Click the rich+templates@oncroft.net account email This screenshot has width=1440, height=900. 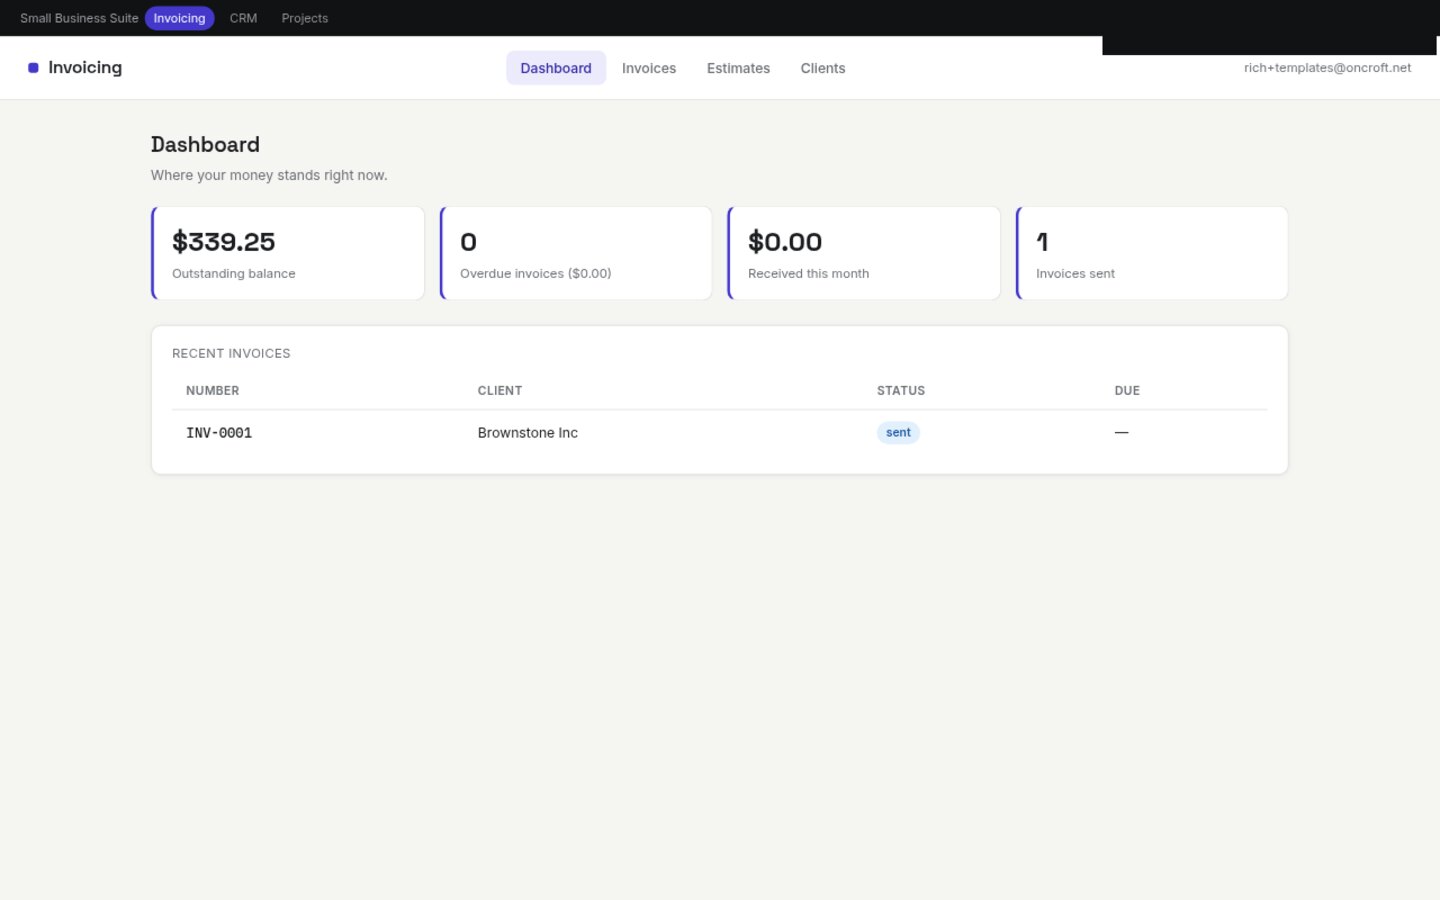pyautogui.click(x=1327, y=68)
